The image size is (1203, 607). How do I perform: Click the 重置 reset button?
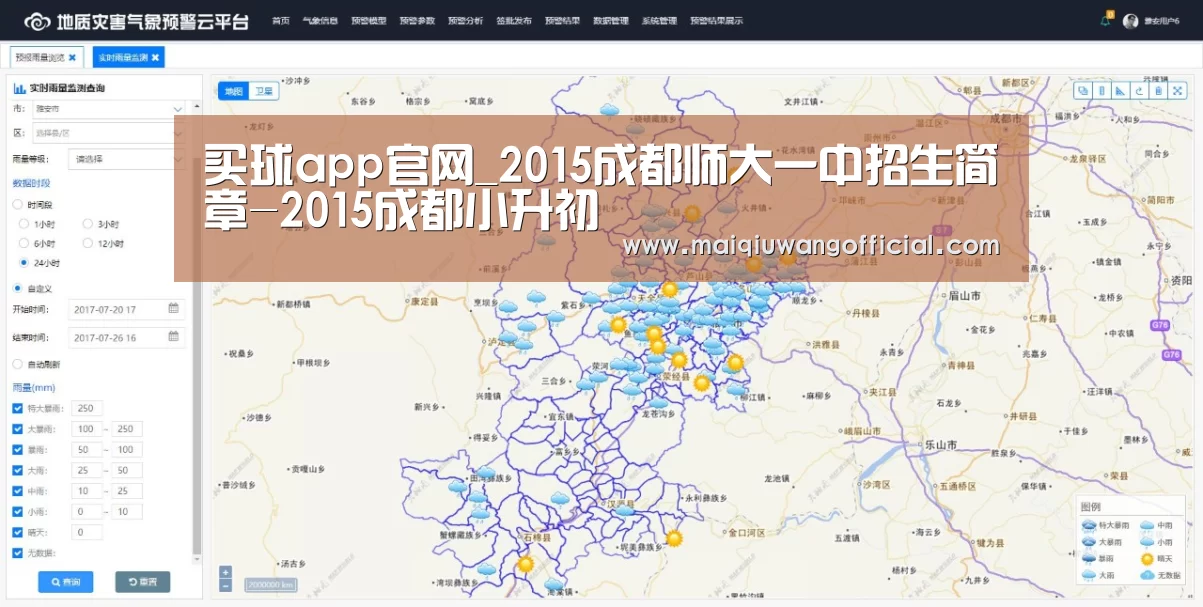tap(143, 582)
